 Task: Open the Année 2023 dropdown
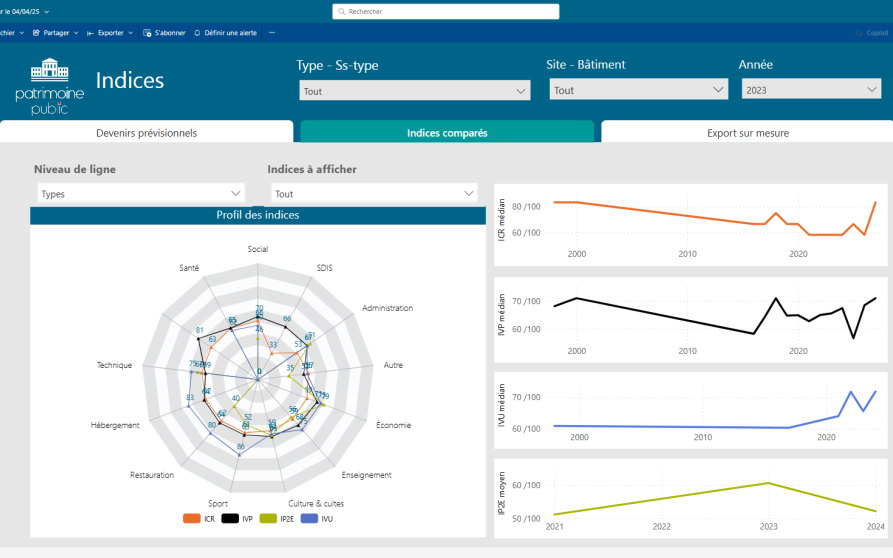(811, 89)
